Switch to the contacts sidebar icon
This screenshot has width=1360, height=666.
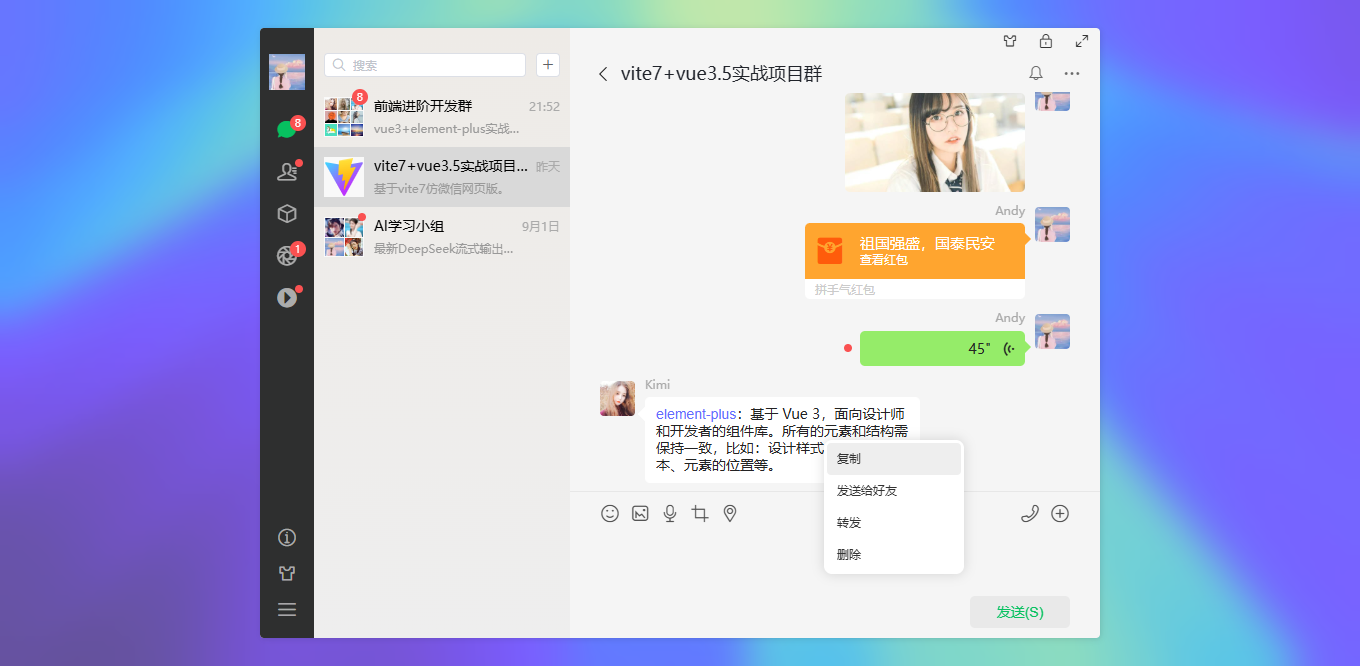287,171
